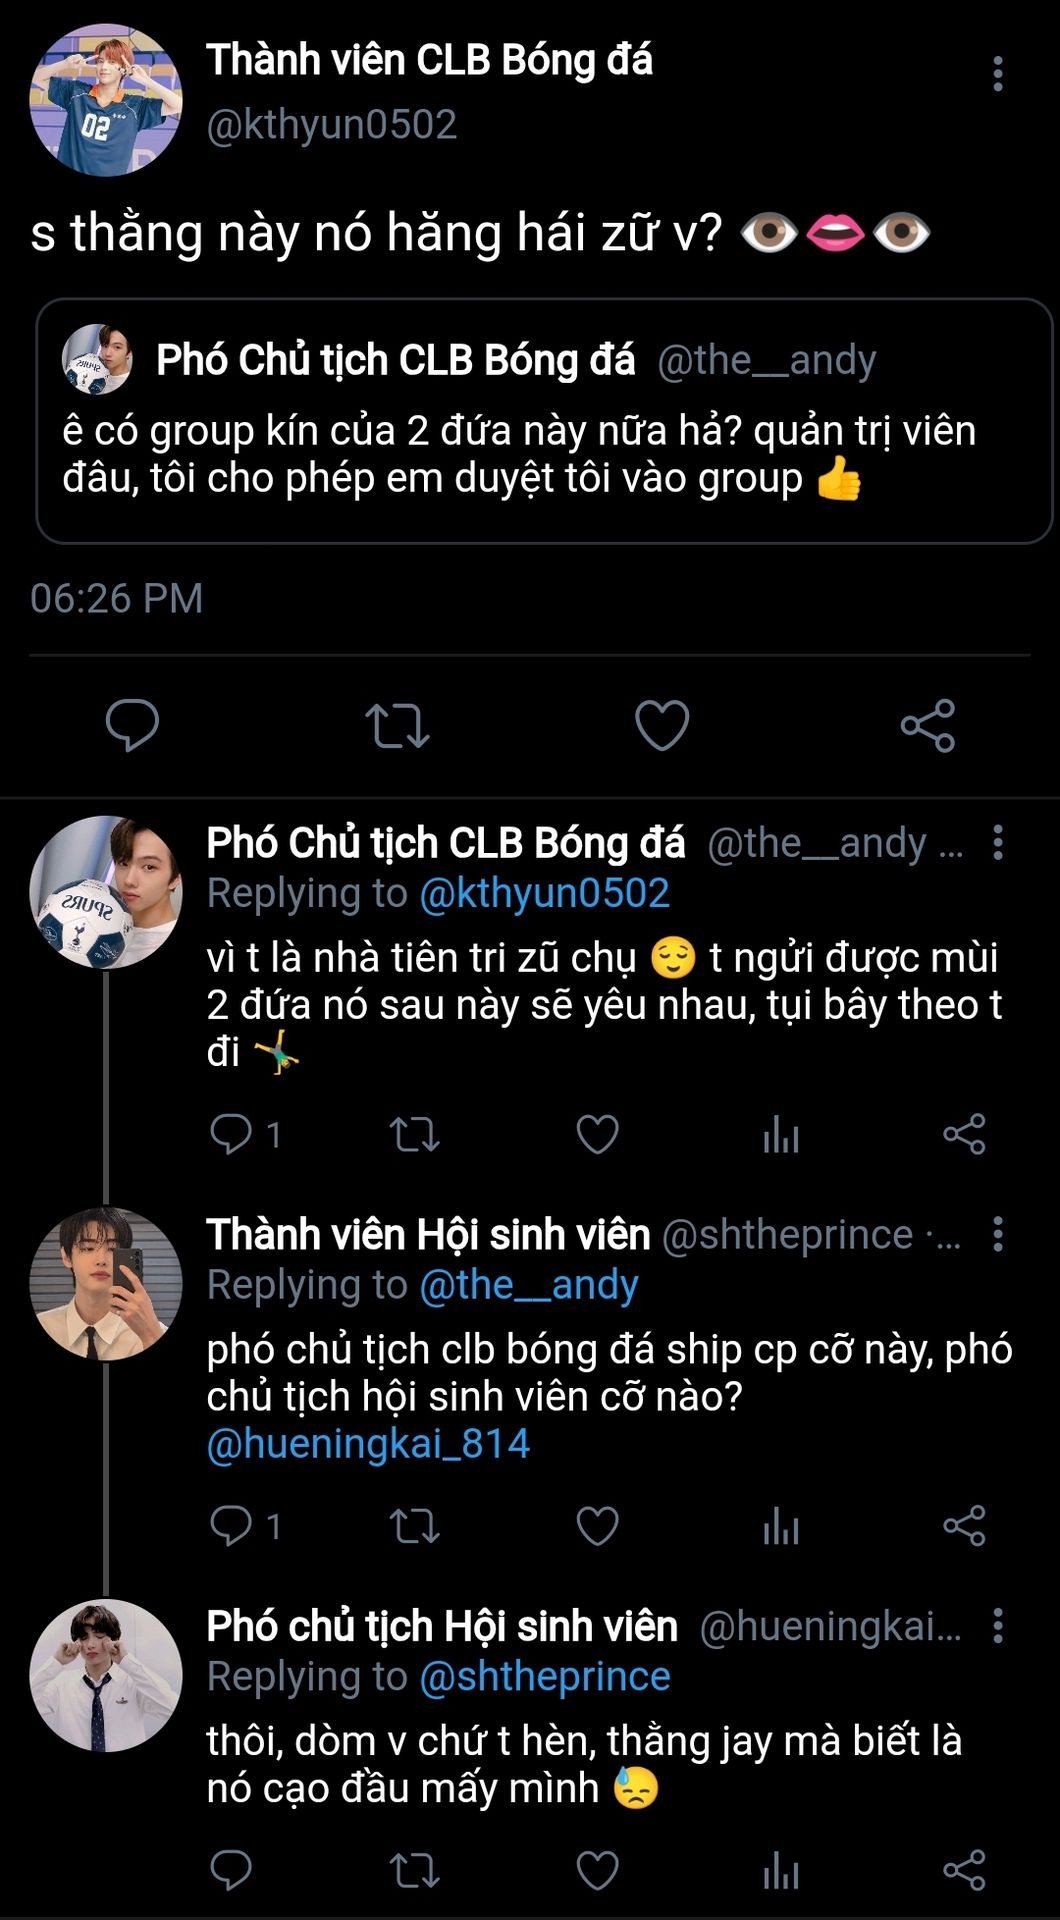Open the @hueningkai_814 mention link
This screenshot has height=1920, width=1060.
click(x=368, y=1444)
